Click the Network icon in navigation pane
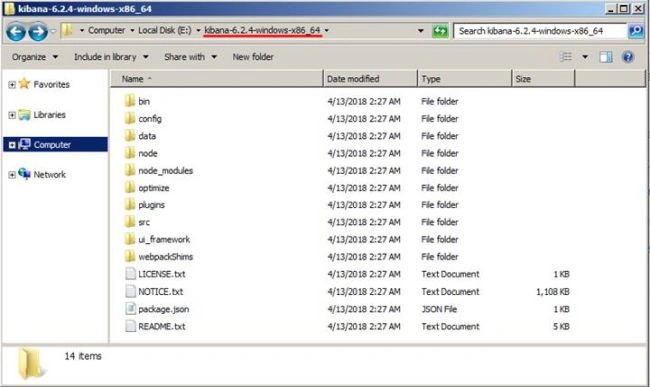 pos(24,174)
